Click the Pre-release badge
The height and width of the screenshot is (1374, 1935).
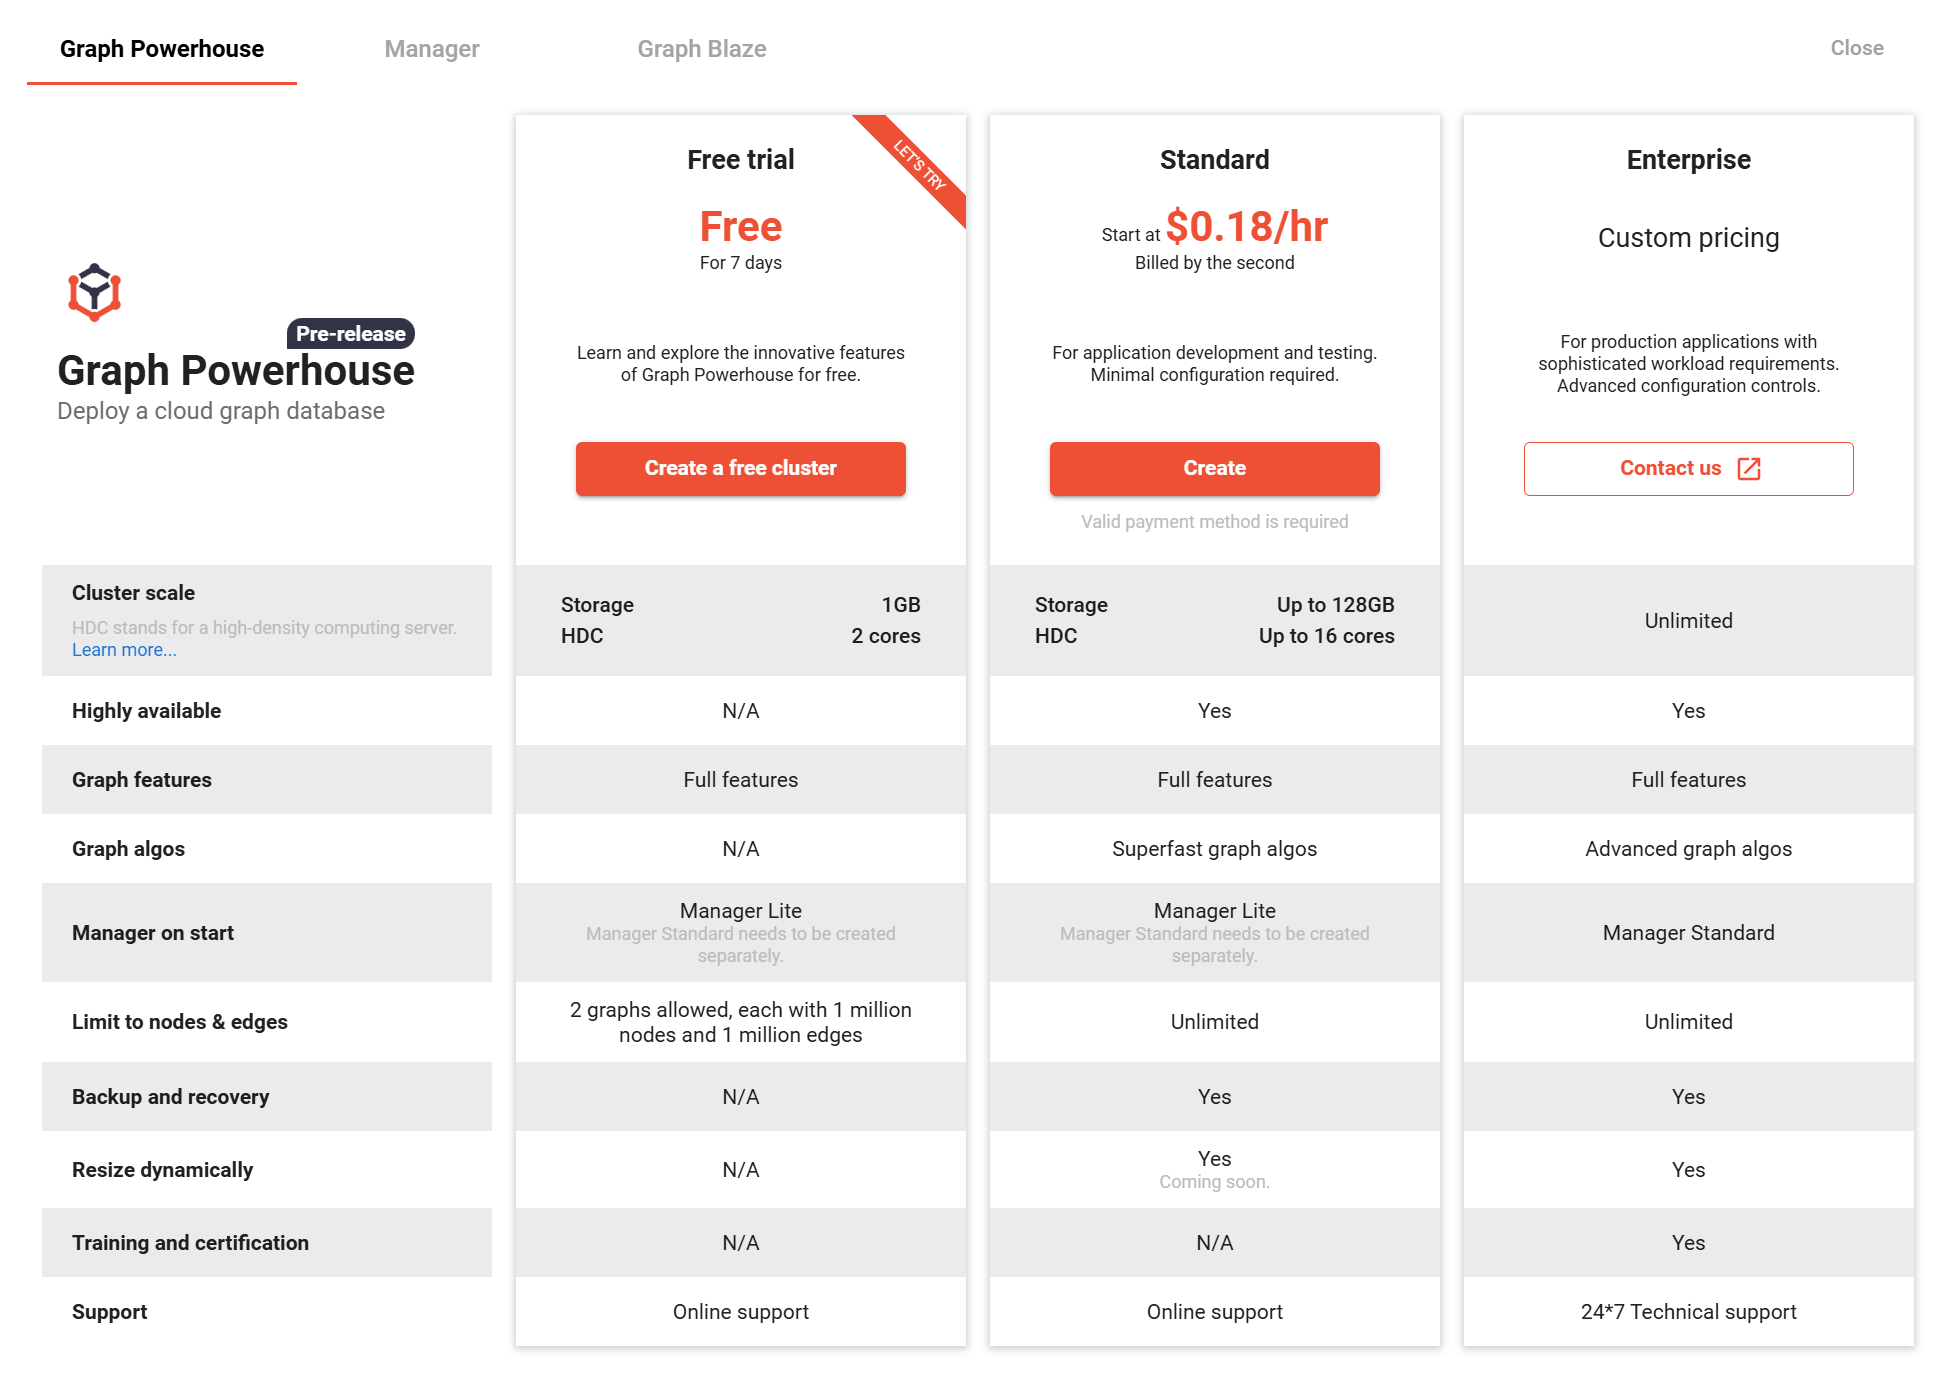pos(351,334)
